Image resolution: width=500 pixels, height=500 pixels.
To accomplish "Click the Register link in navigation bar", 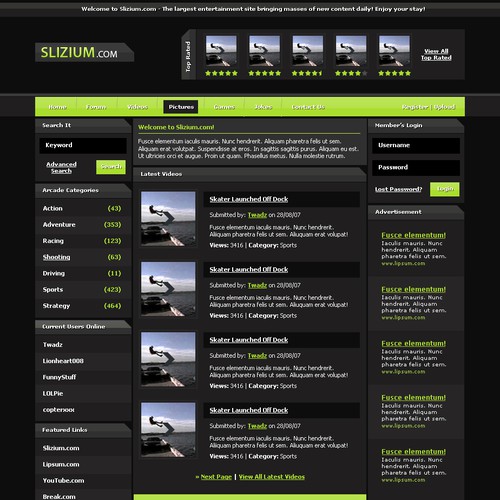I will click(415, 107).
